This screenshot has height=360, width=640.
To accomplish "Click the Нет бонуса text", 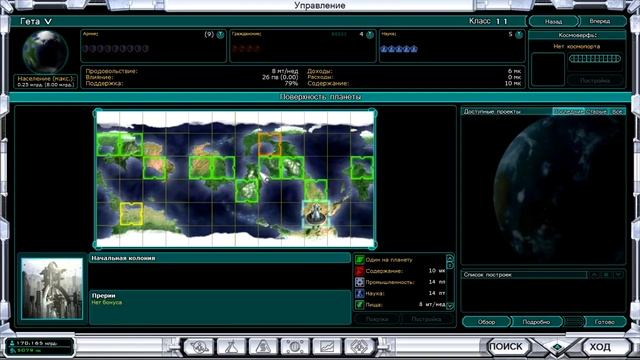I will tap(107, 302).
